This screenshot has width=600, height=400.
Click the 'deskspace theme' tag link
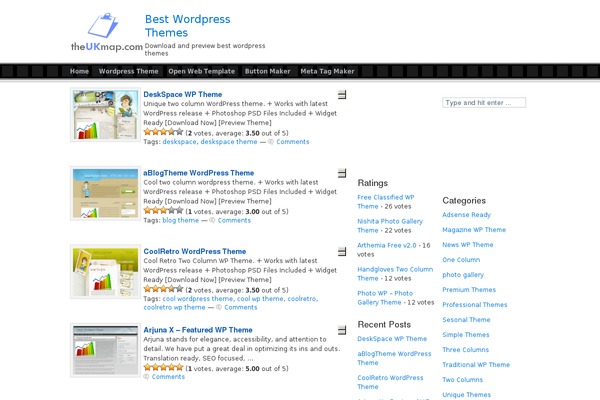point(229,142)
